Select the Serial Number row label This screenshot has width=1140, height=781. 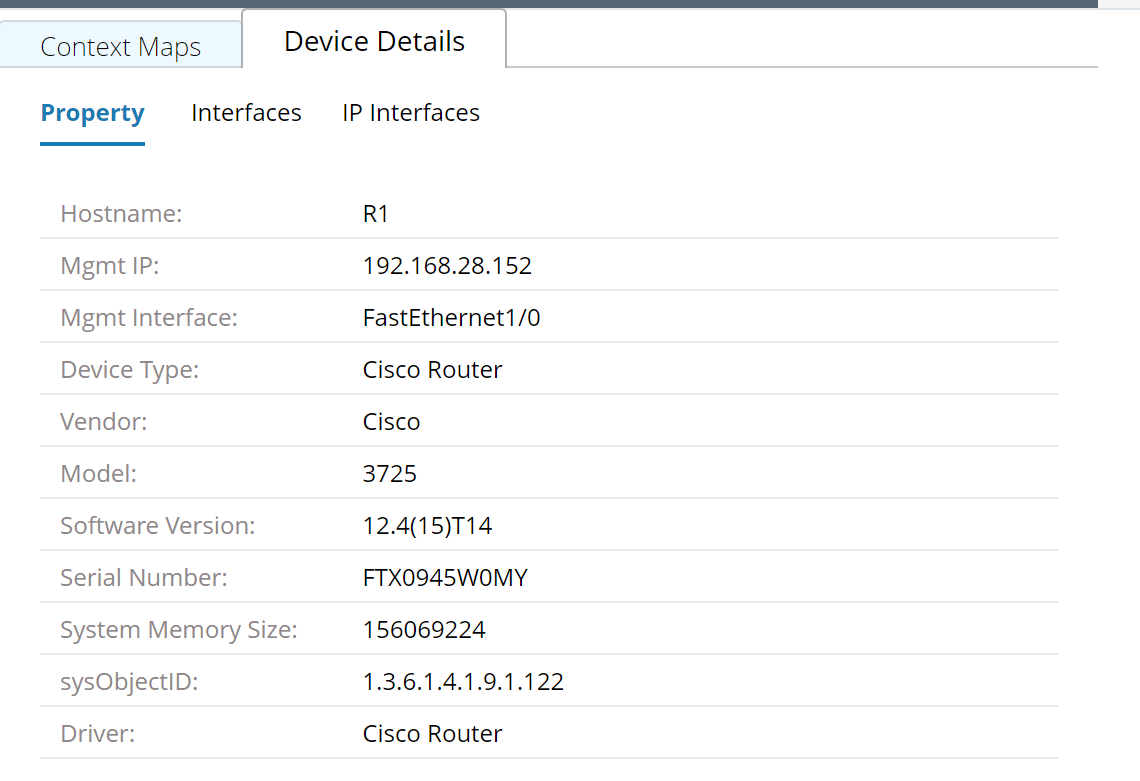tap(145, 577)
